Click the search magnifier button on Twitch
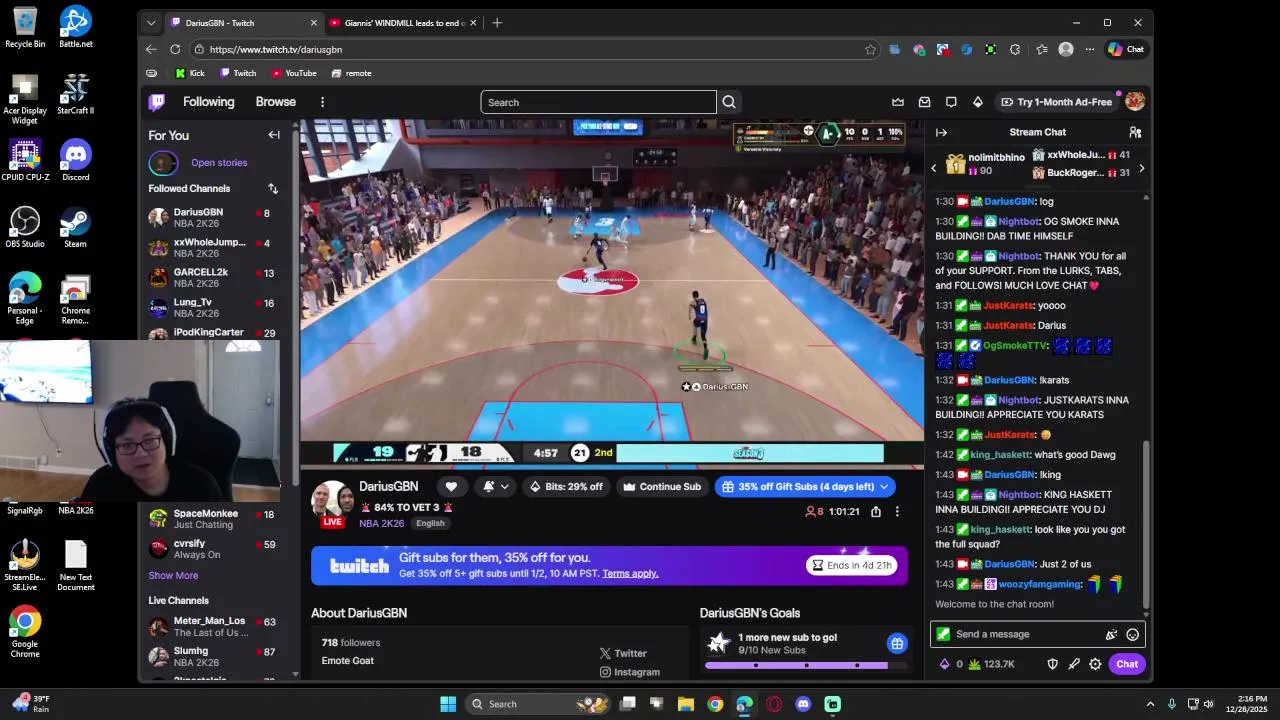The image size is (1280, 720). click(729, 102)
